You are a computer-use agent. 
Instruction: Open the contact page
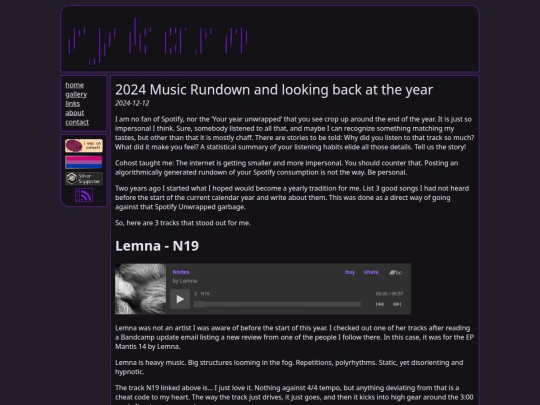coord(77,122)
